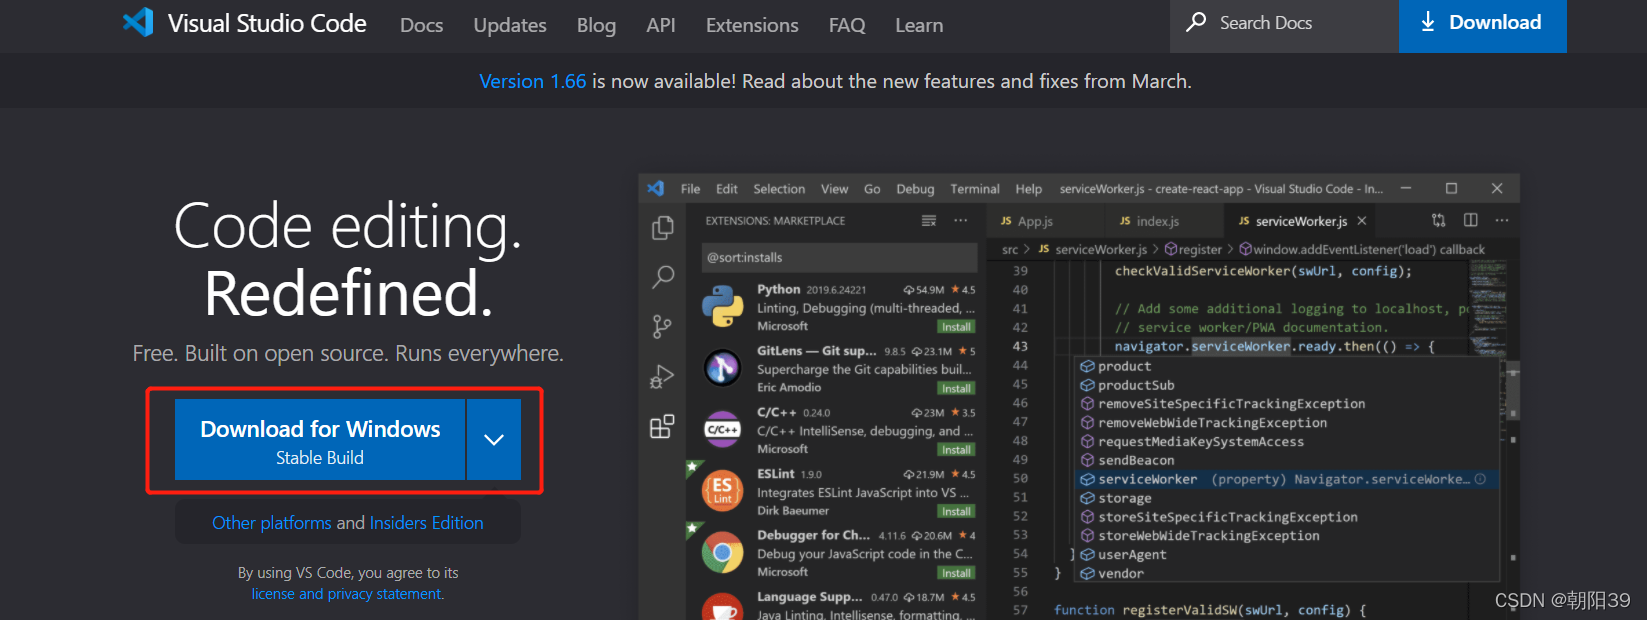Screen dimensions: 1647x620
Task: Select the productSub autocomplete suggestion
Action: (x=1288, y=385)
